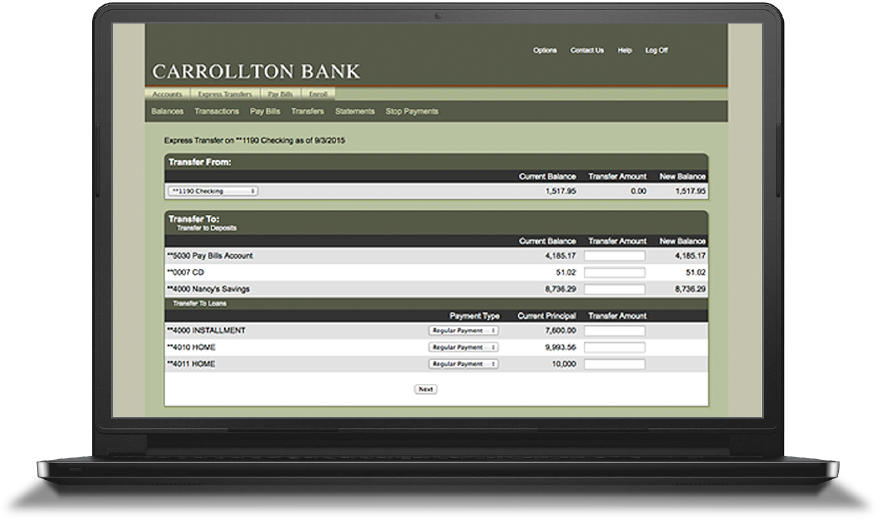Viewport: 880px width, 520px height.
Task: Open the Options link in the header
Action: [544, 50]
